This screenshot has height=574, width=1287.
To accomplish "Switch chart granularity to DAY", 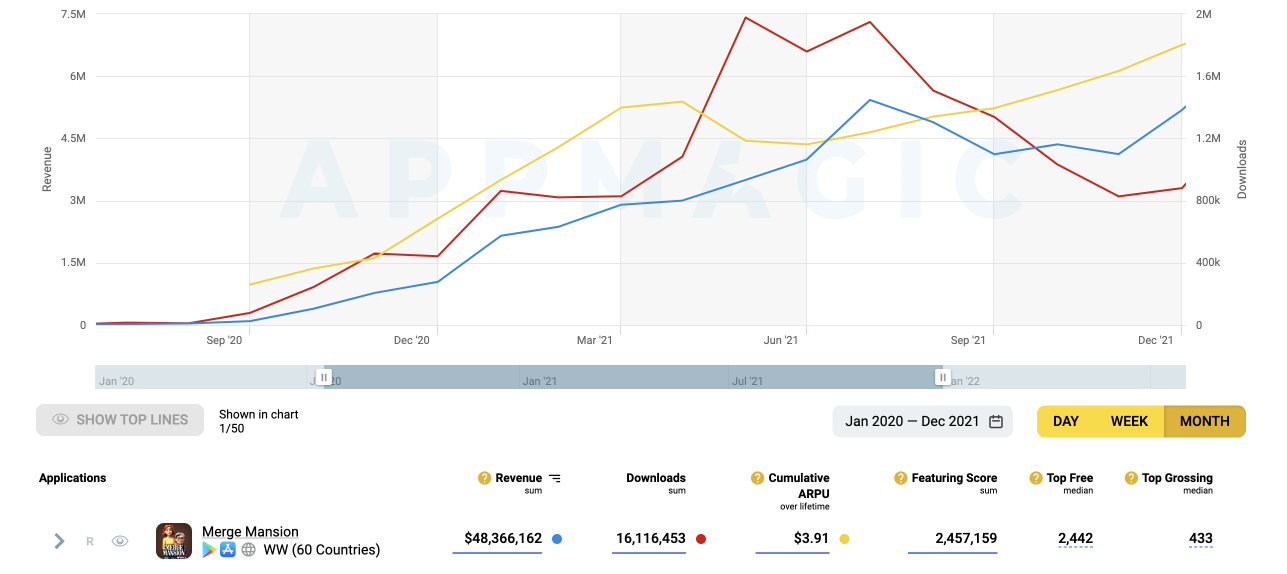I will [1066, 421].
